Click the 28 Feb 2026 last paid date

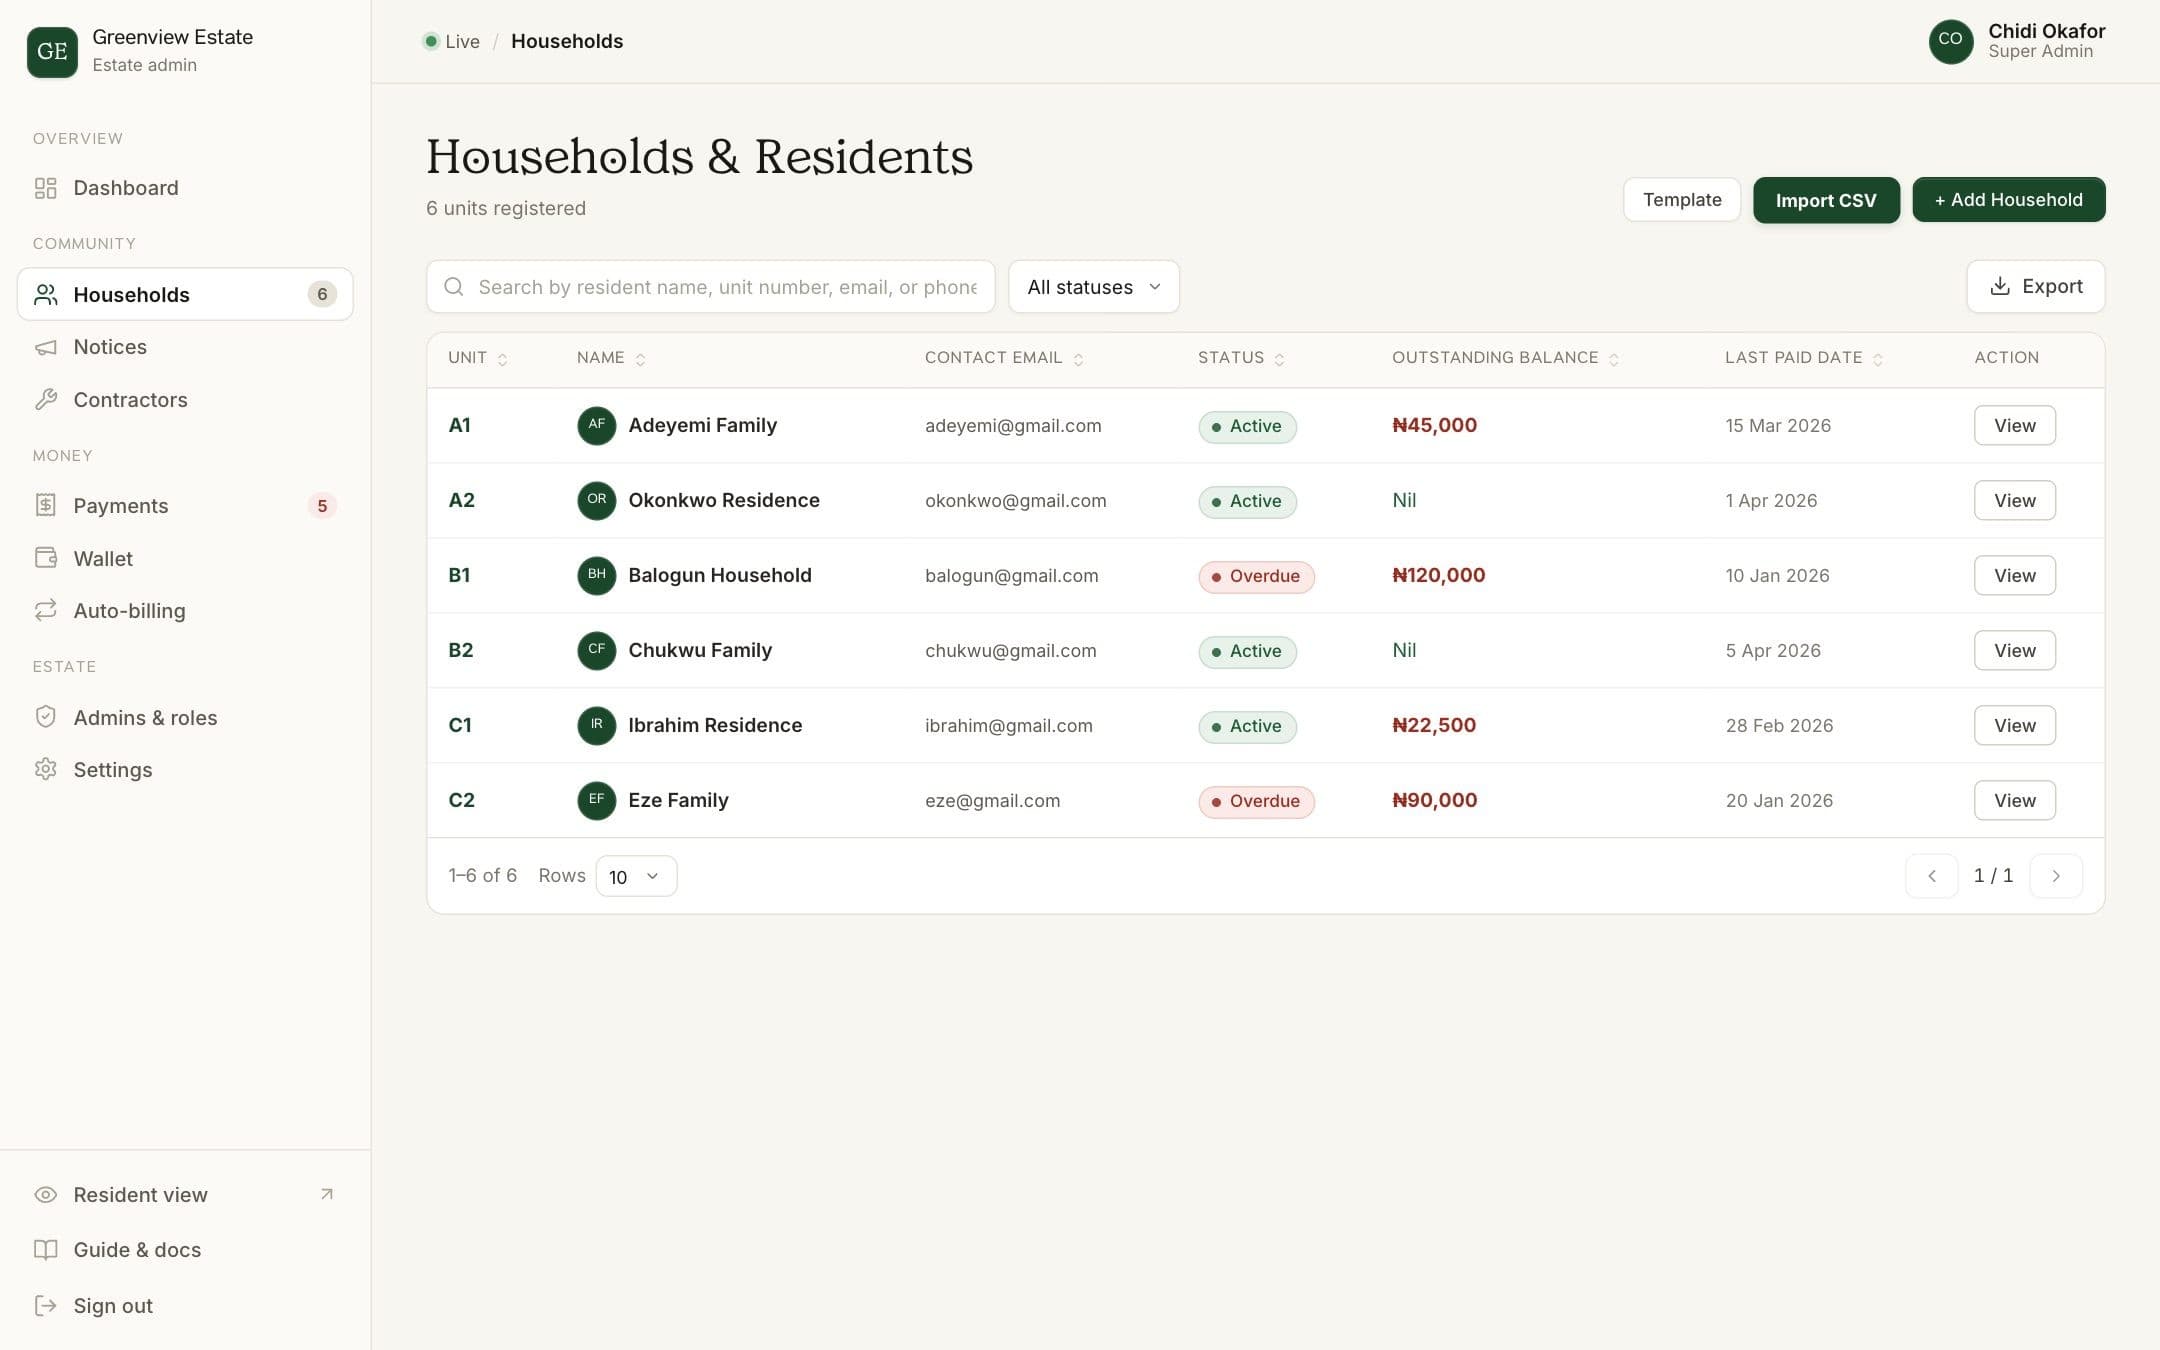click(1779, 725)
